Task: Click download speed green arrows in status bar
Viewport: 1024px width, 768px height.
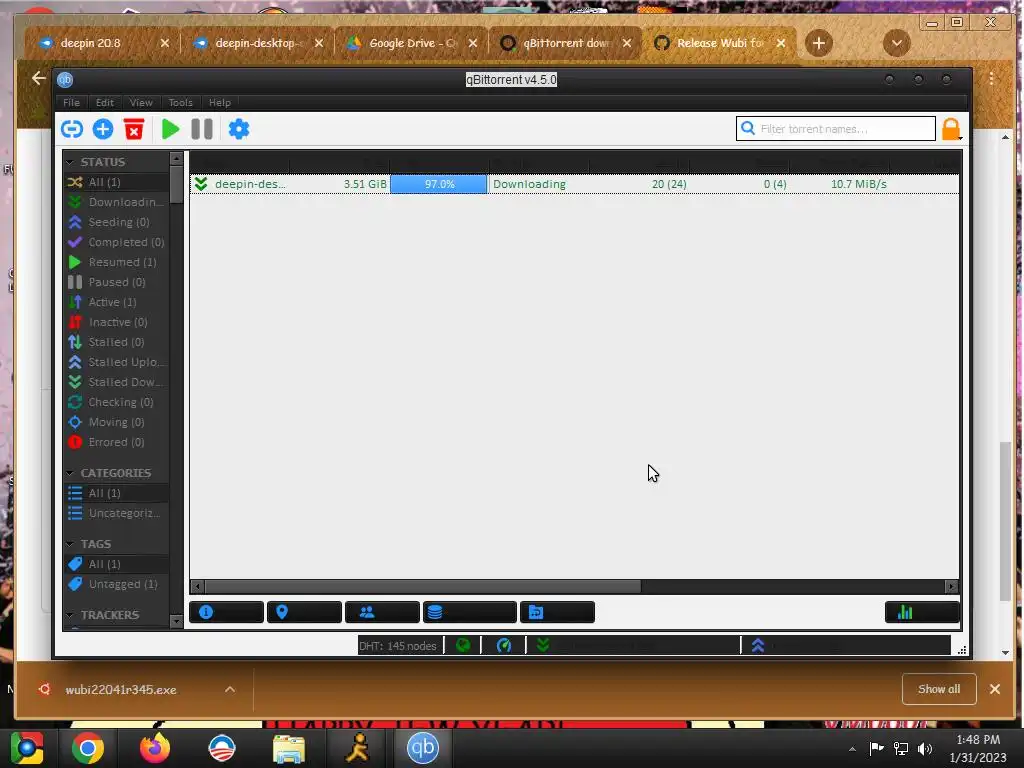Action: (543, 646)
